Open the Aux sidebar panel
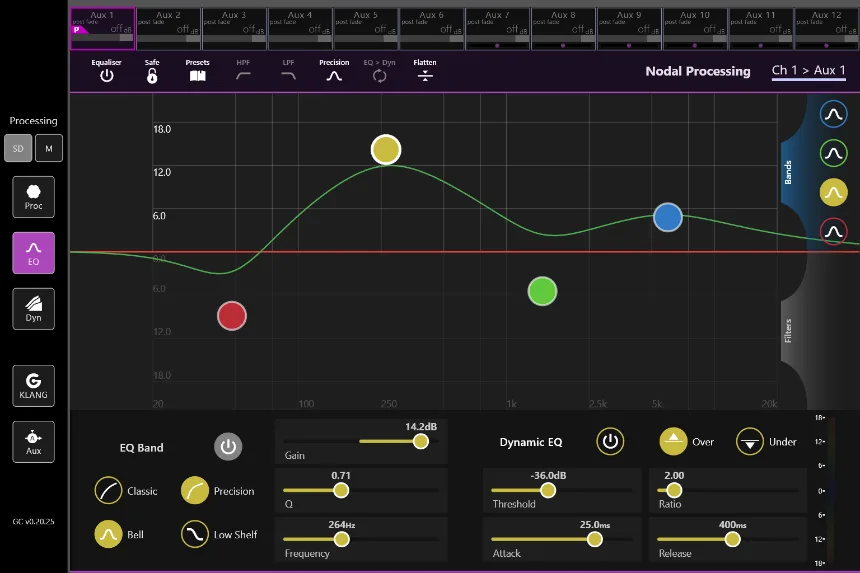 click(33, 442)
